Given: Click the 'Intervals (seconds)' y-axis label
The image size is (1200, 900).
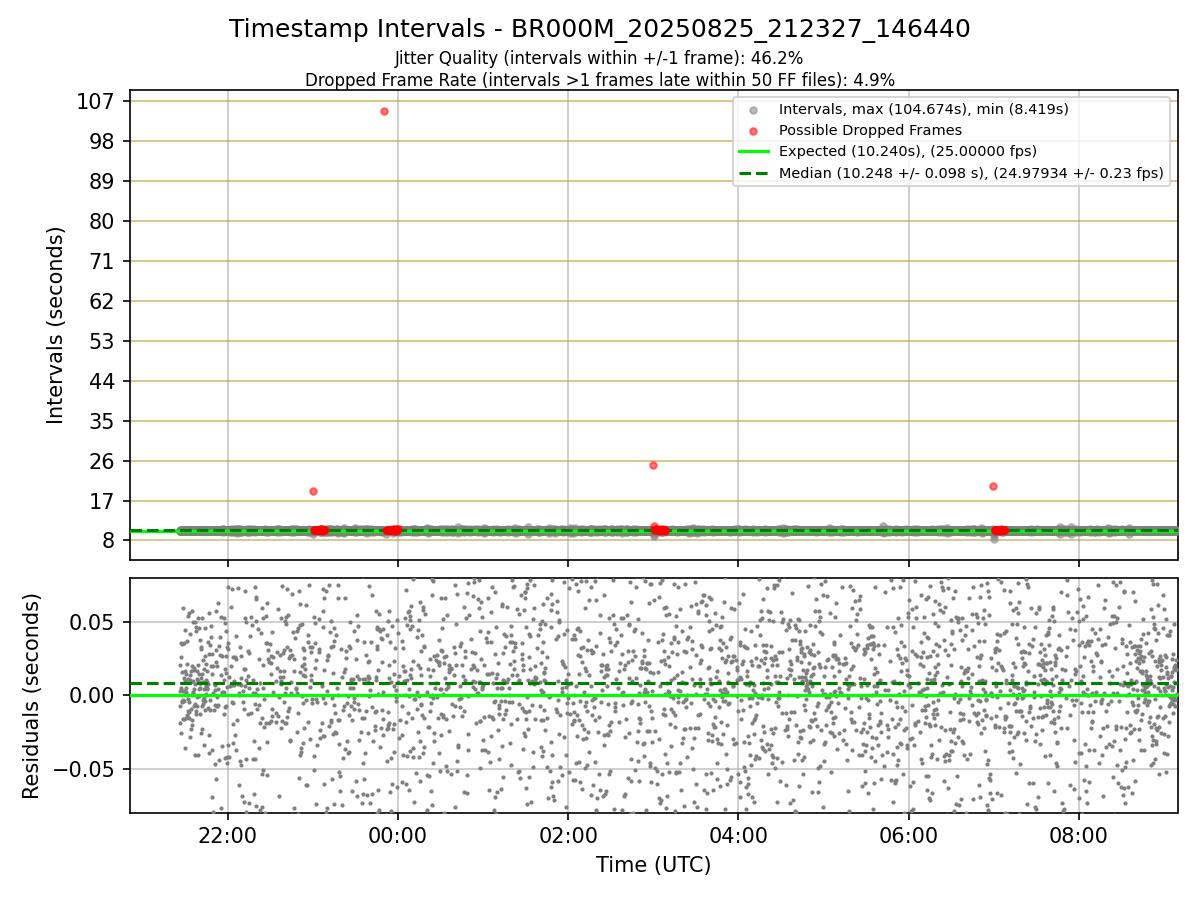Looking at the screenshot, I should click(56, 325).
